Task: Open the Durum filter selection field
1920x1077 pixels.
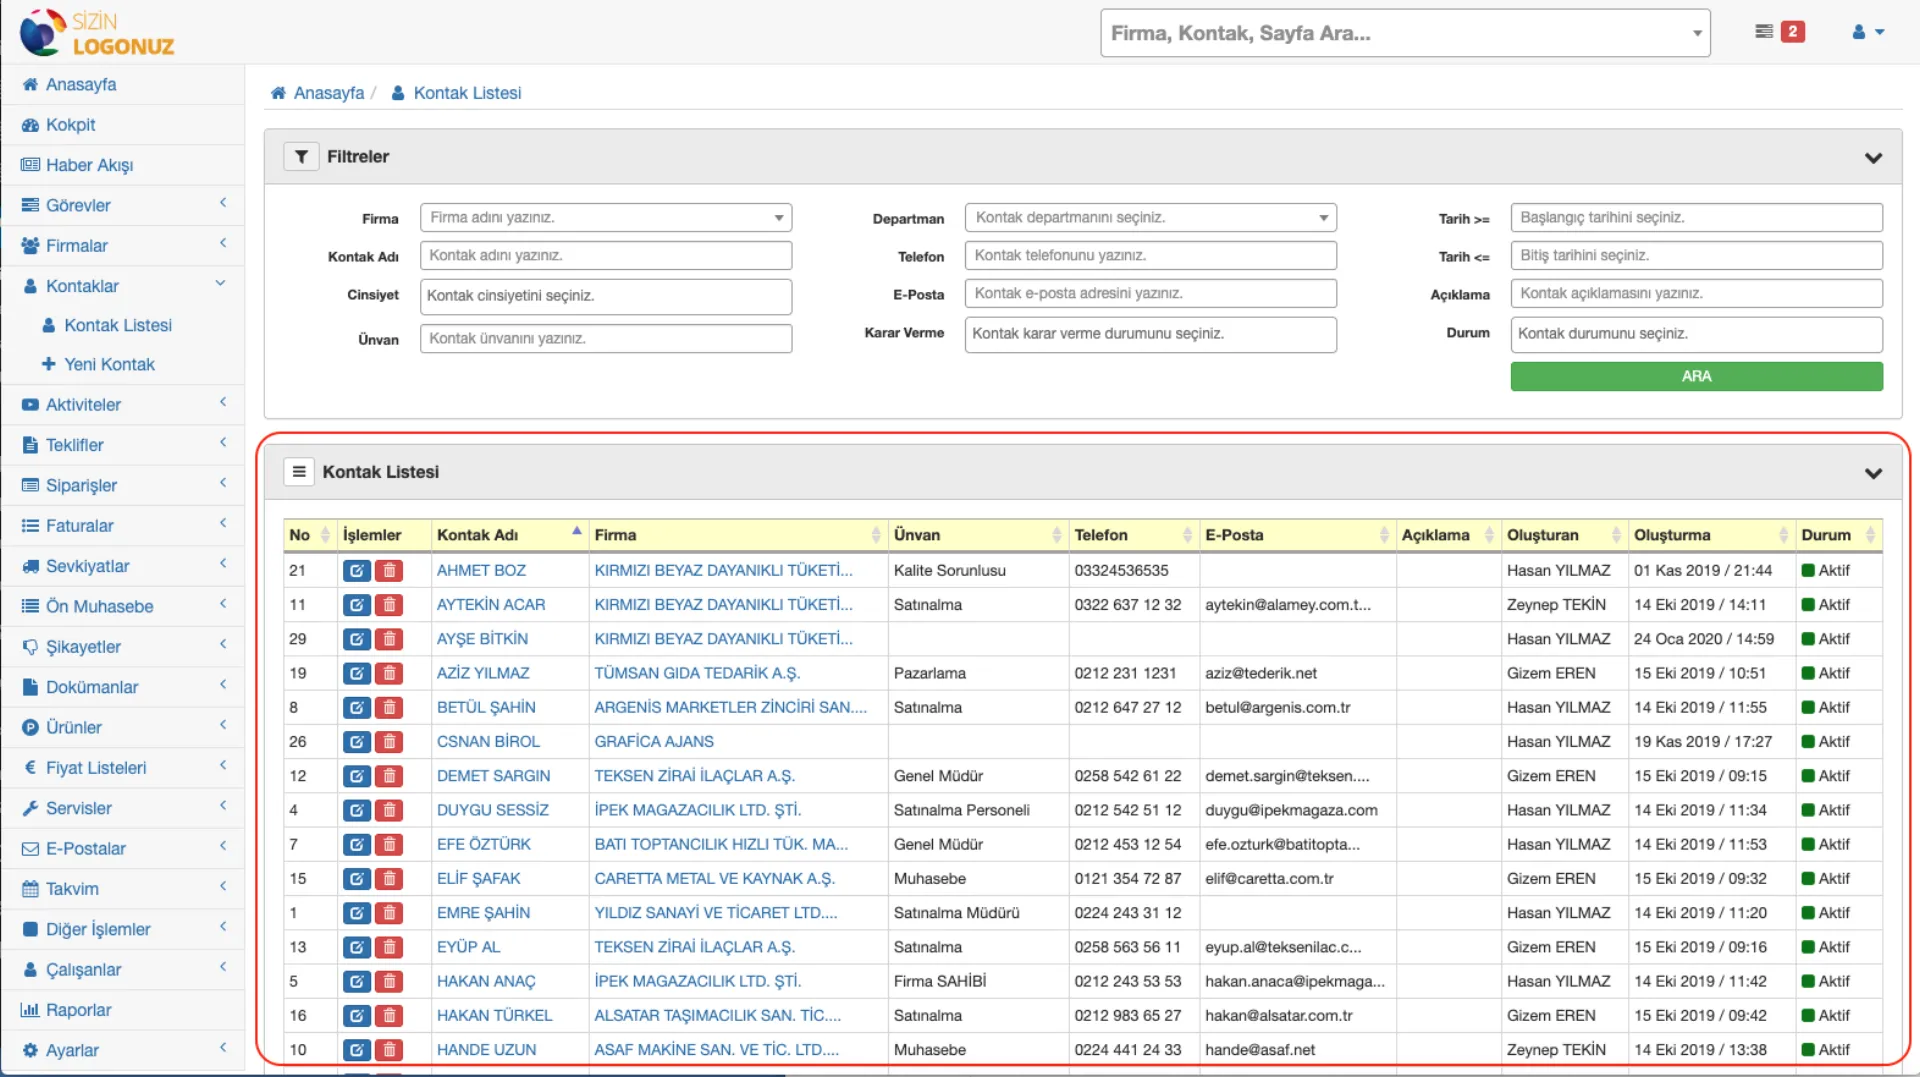Action: click(x=1696, y=334)
